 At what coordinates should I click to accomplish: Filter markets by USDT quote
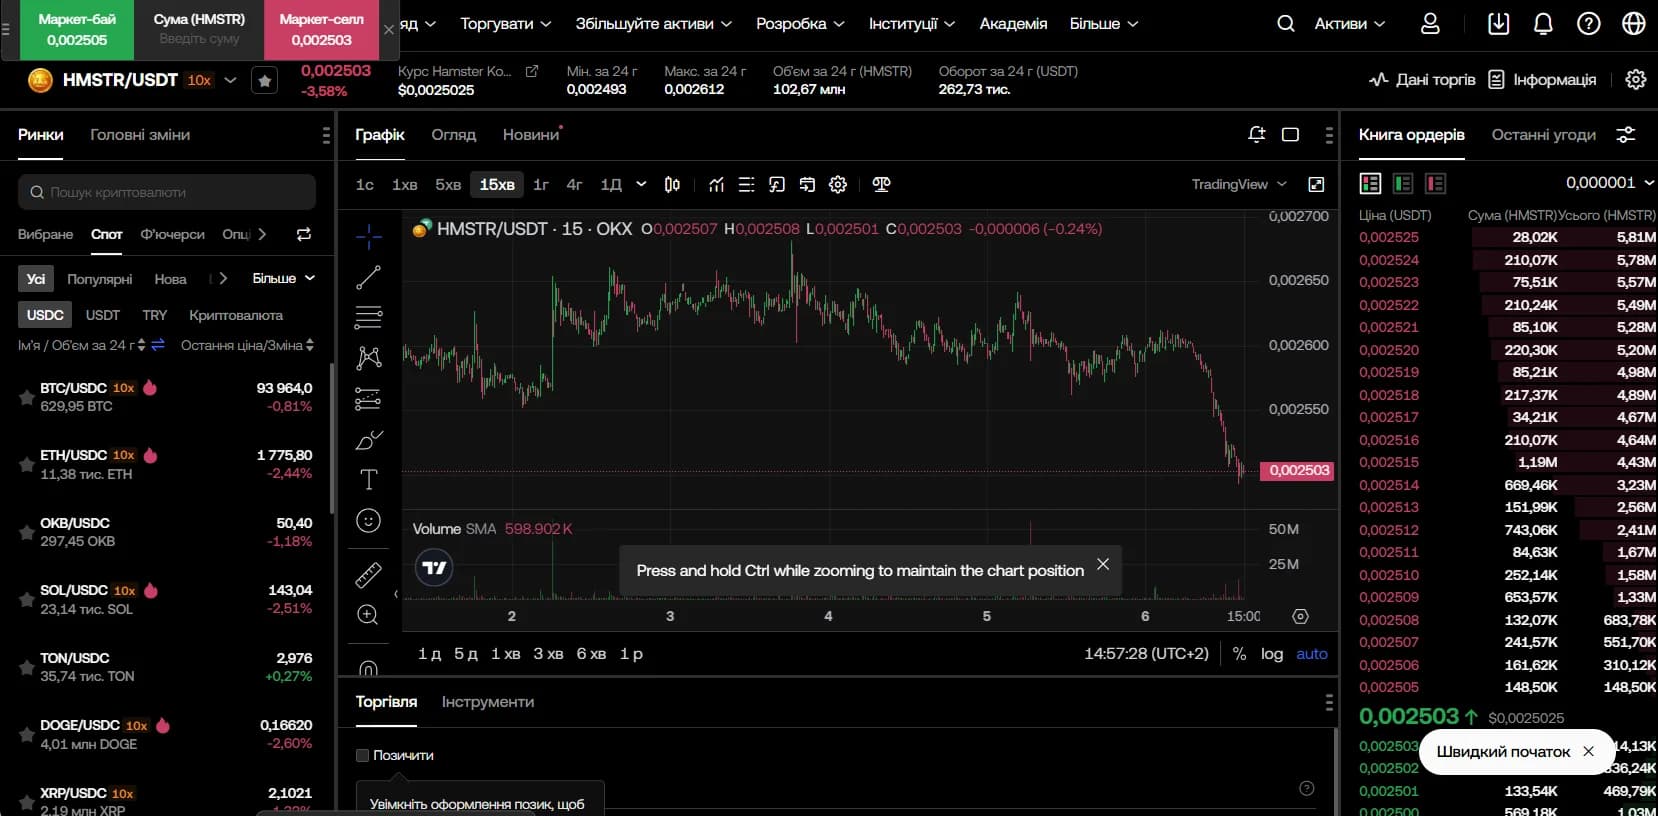coord(102,314)
